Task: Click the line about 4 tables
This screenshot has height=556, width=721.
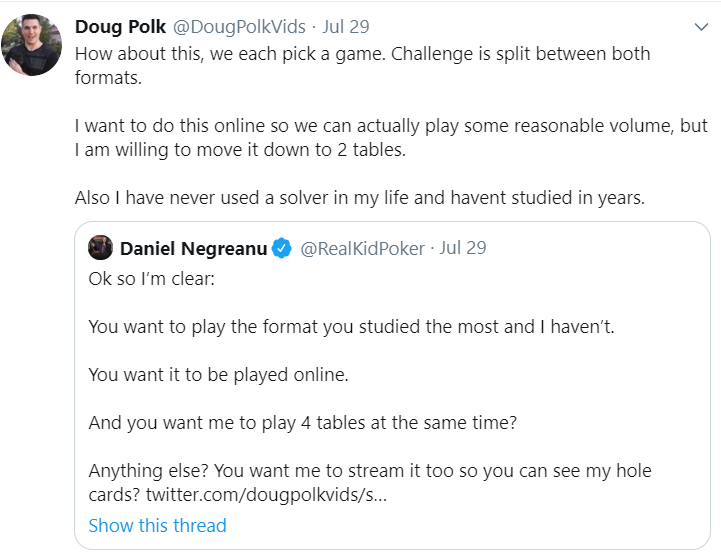Action: (303, 423)
